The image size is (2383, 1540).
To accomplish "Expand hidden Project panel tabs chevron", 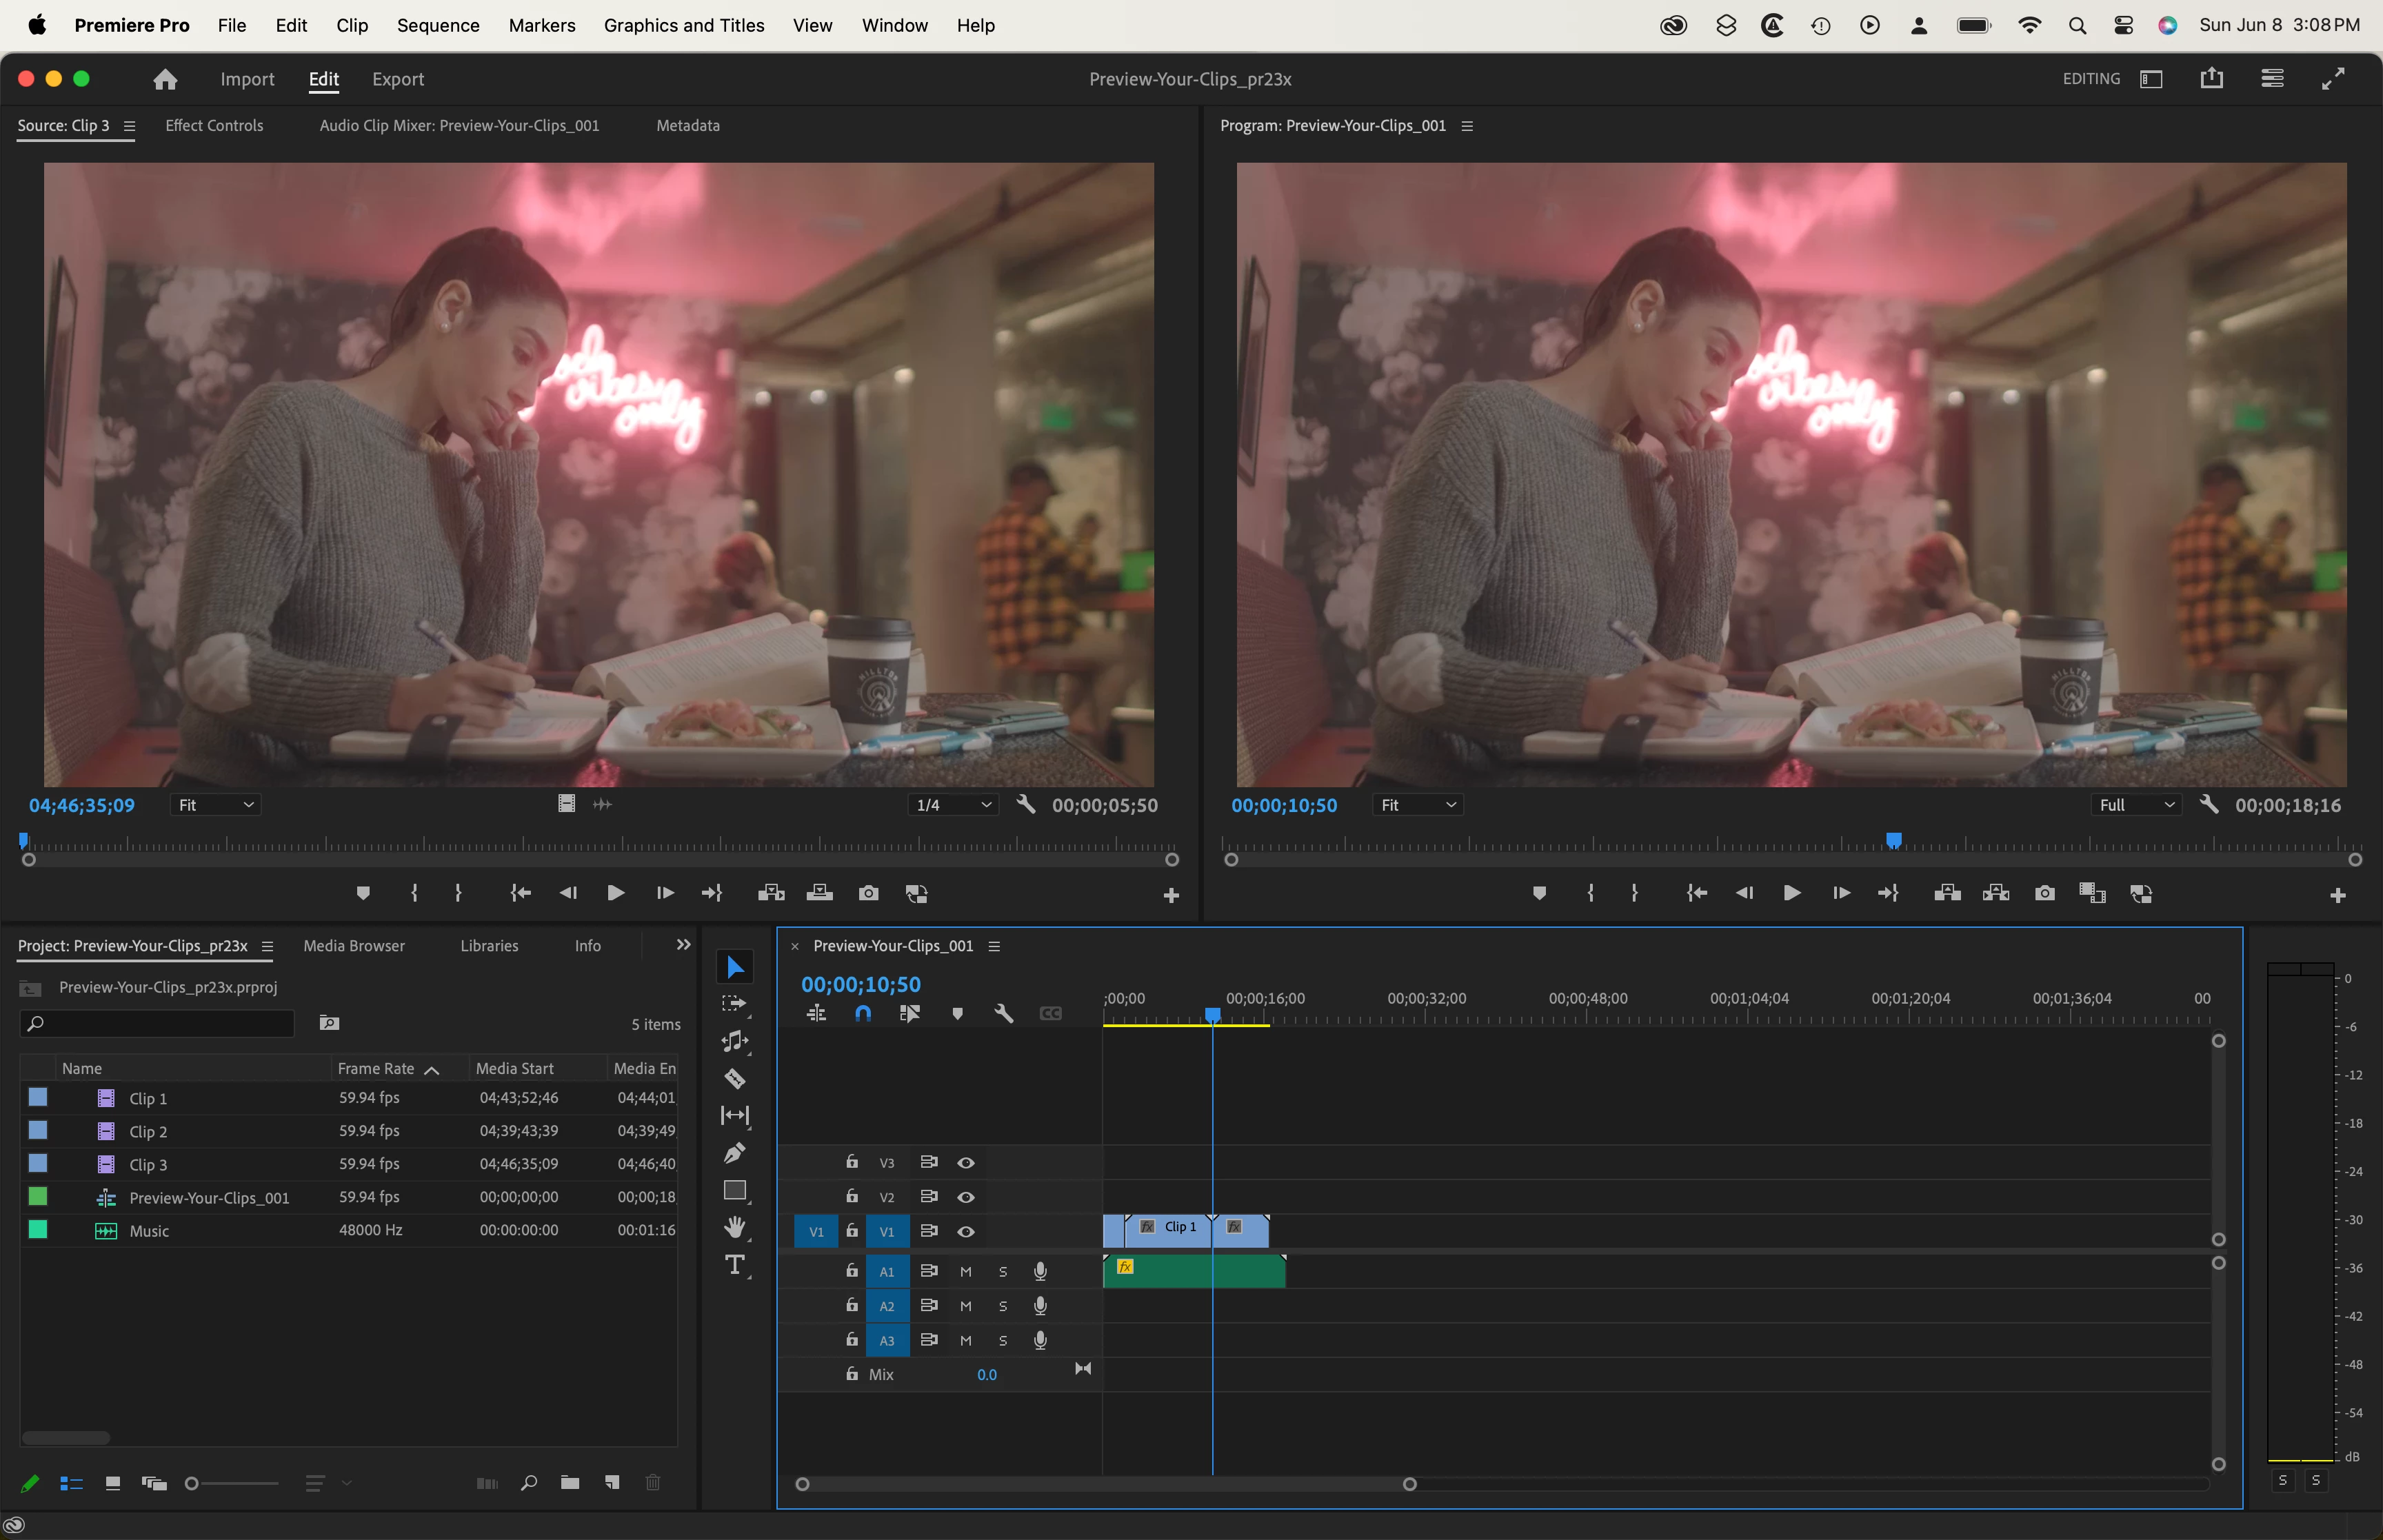I will click(x=683, y=945).
